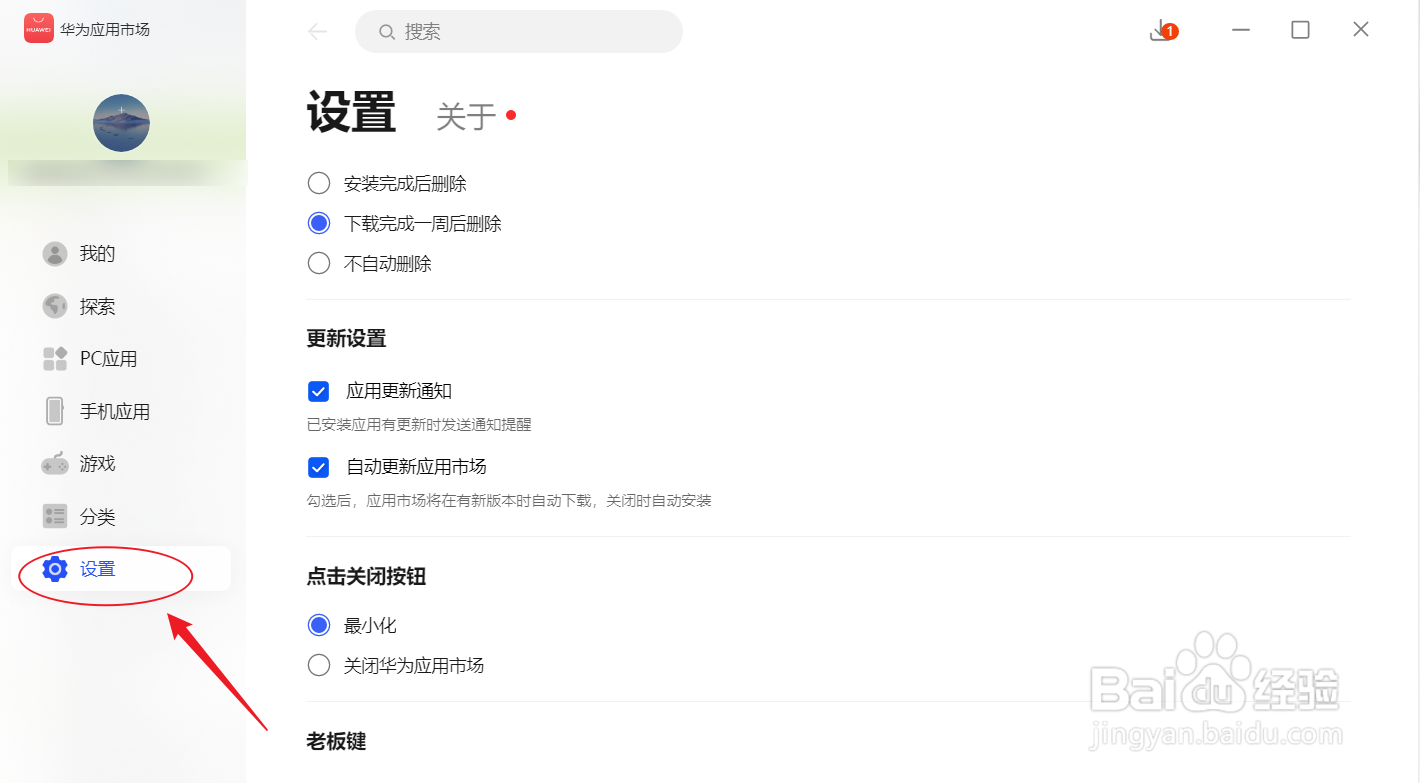Minimize the AppGallery window
The height and width of the screenshot is (783, 1420).
(1241, 30)
